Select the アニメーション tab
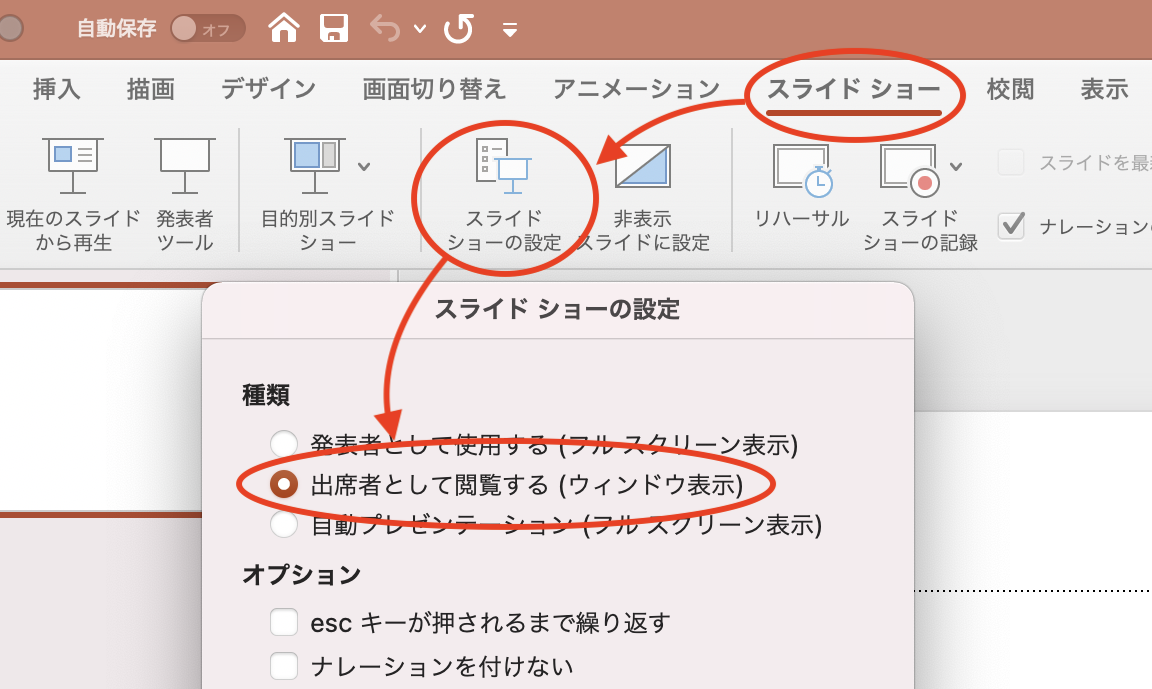This screenshot has width=1152, height=689. click(x=636, y=89)
